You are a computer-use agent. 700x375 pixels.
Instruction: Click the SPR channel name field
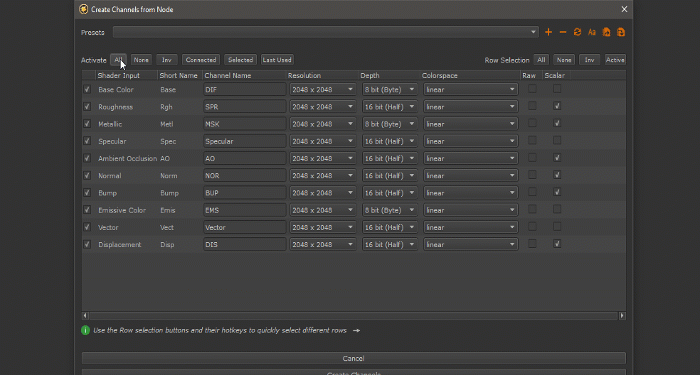[245, 107]
